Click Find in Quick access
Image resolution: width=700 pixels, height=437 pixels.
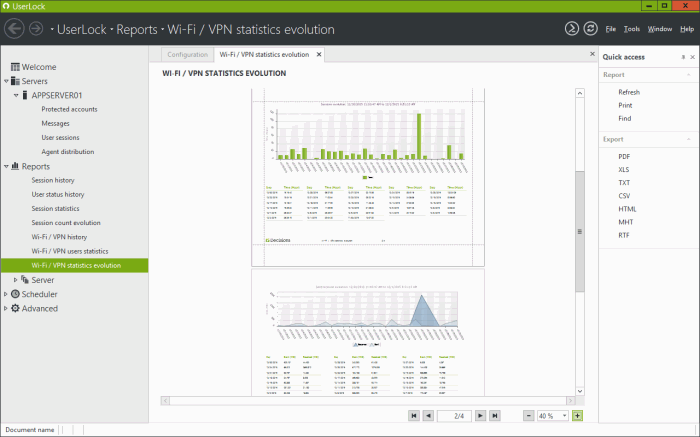coord(625,118)
